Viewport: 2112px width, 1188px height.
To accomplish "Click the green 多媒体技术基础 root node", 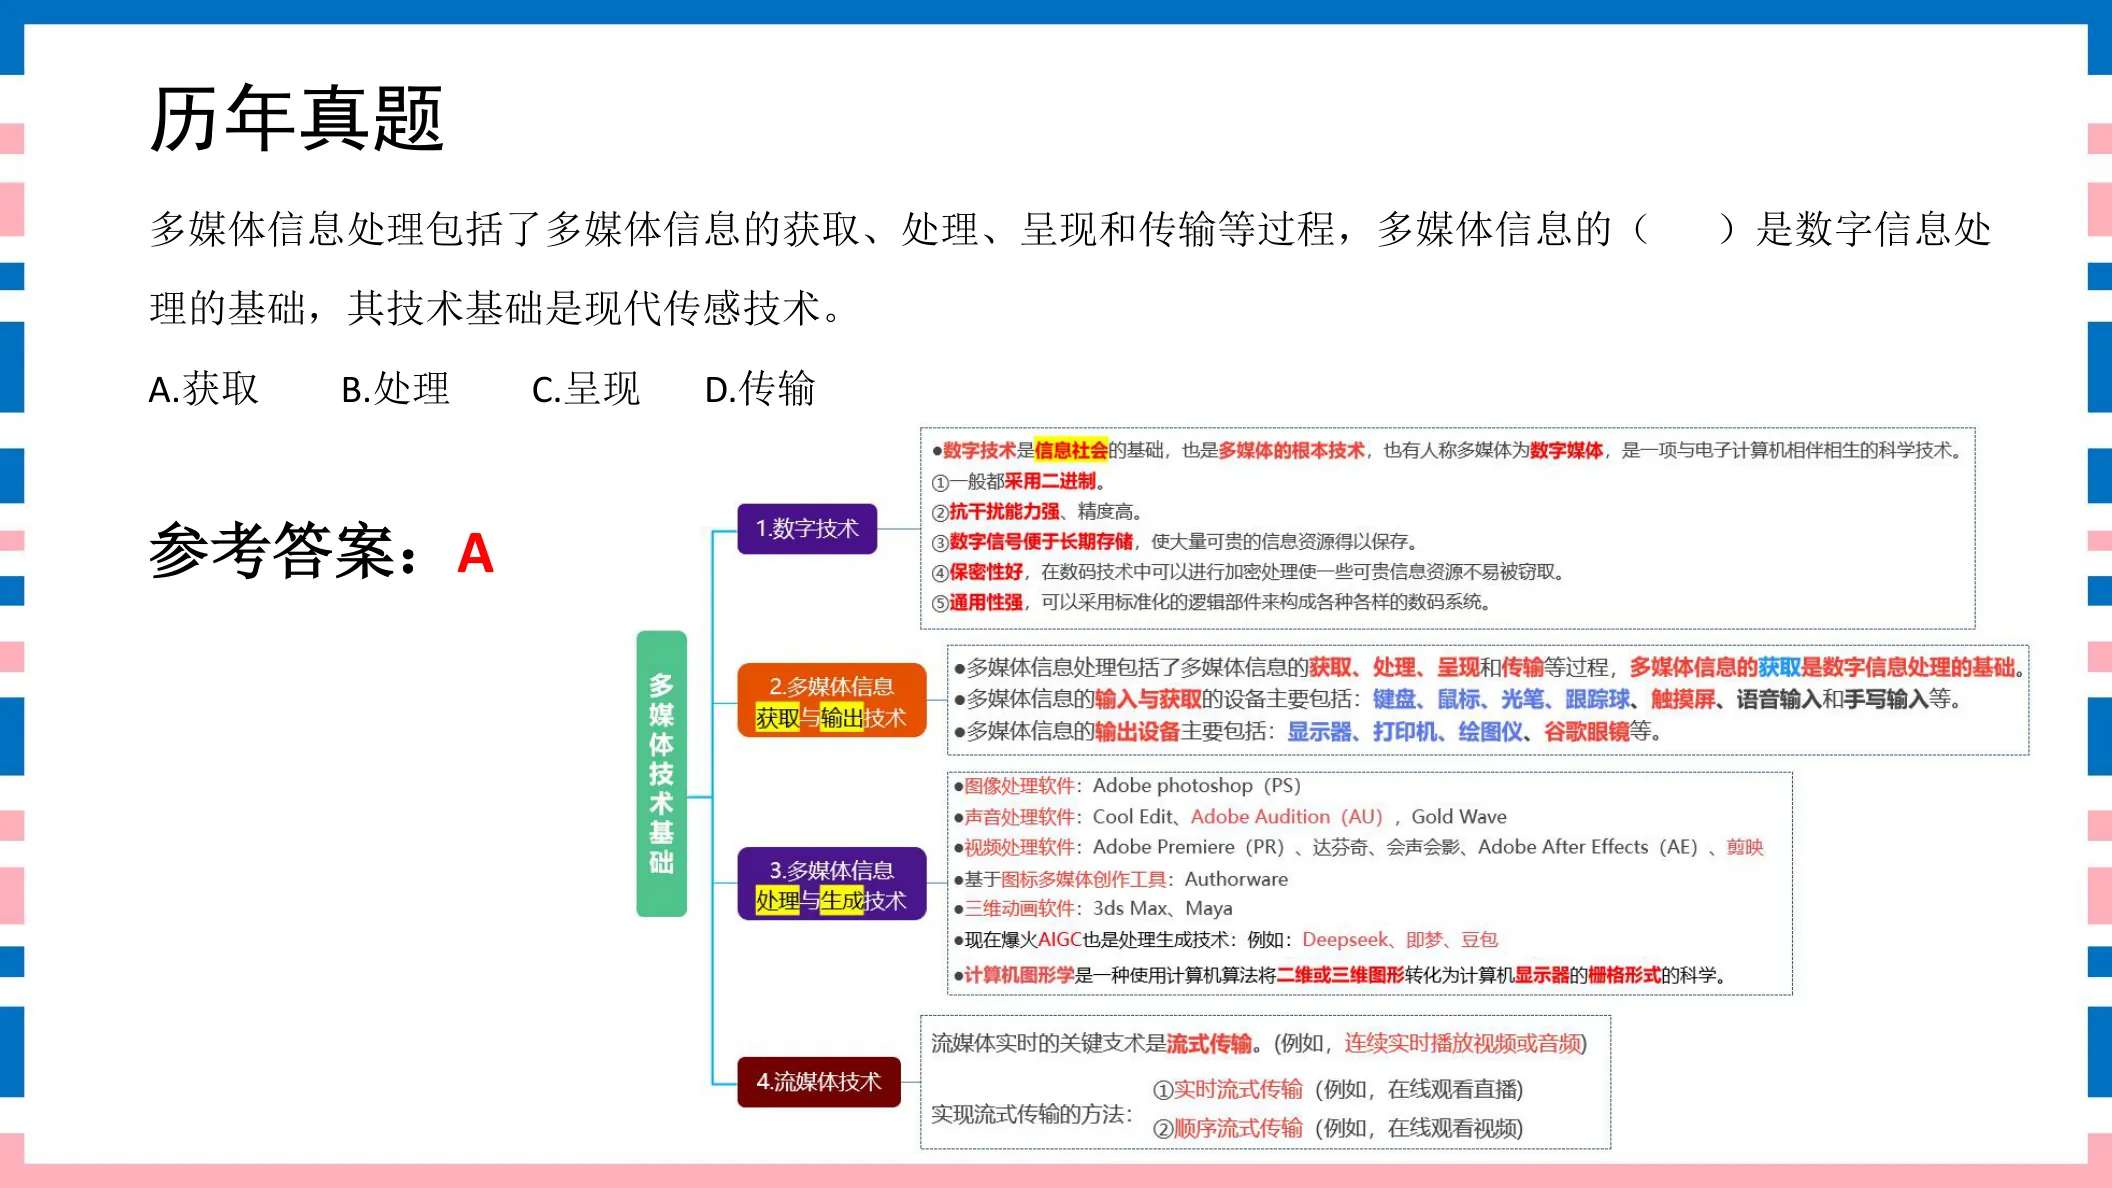I will 661,773.
